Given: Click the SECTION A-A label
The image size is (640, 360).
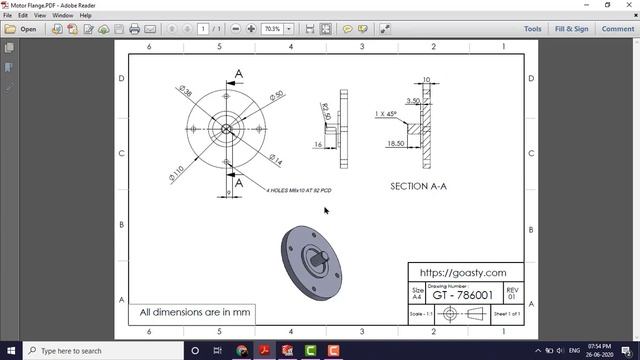Looking at the screenshot, I should [418, 187].
